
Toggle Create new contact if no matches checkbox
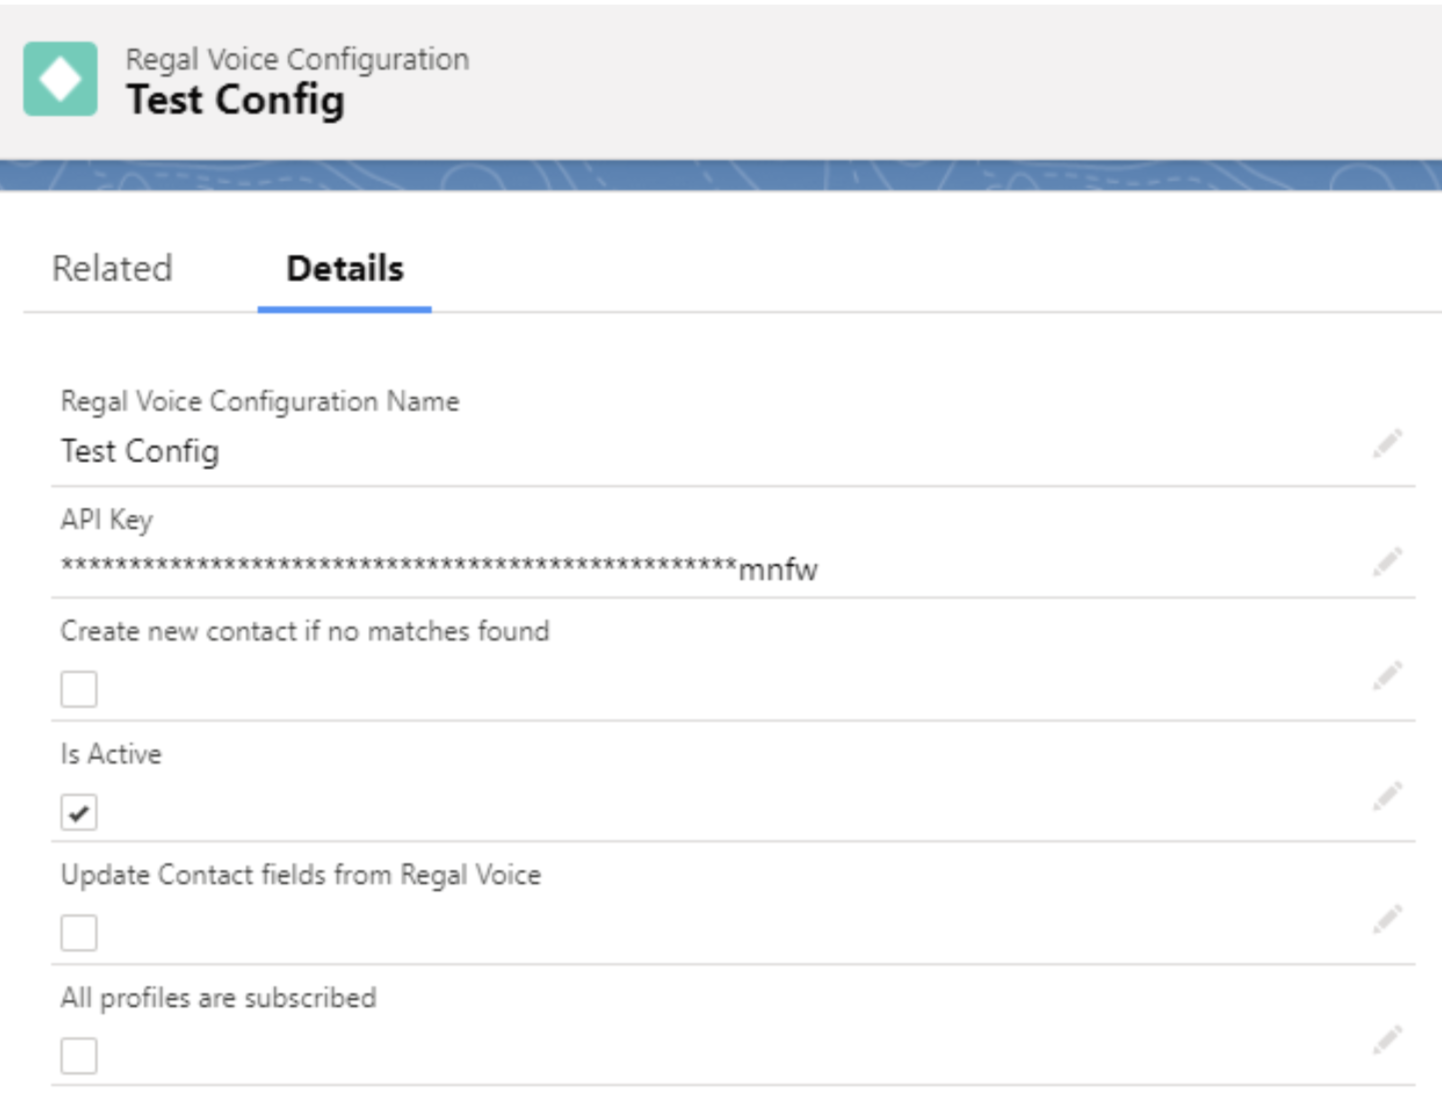tap(79, 689)
